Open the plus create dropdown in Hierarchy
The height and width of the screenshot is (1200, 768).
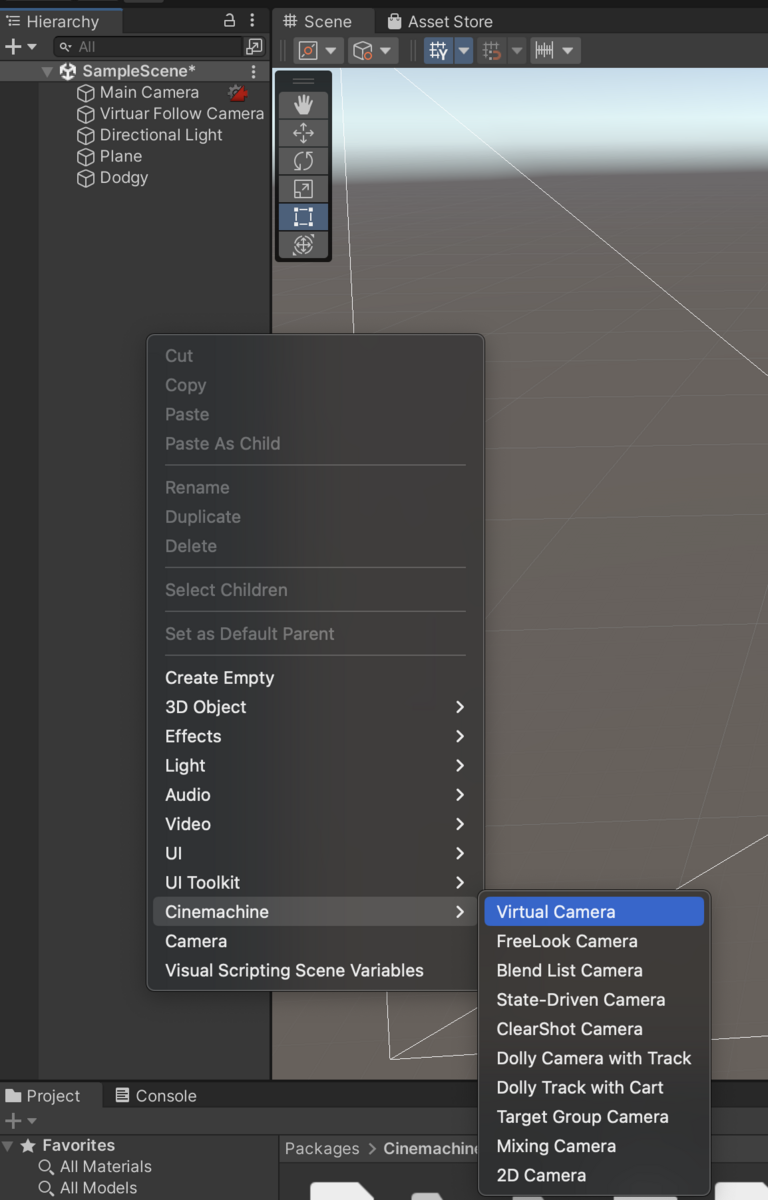(x=21, y=47)
